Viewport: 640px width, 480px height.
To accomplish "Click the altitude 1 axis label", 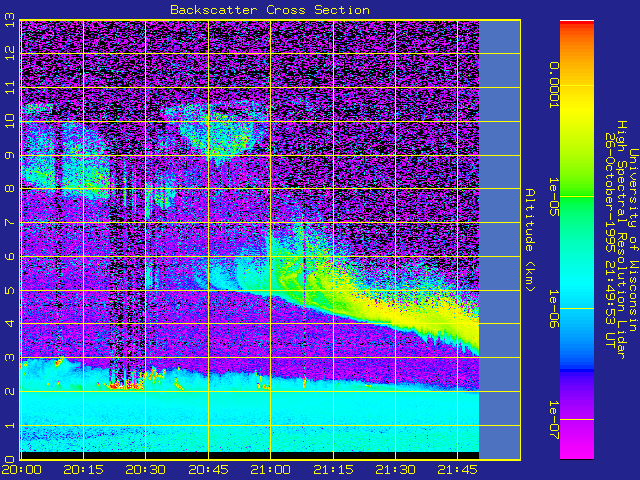I will pyautogui.click(x=10, y=425).
